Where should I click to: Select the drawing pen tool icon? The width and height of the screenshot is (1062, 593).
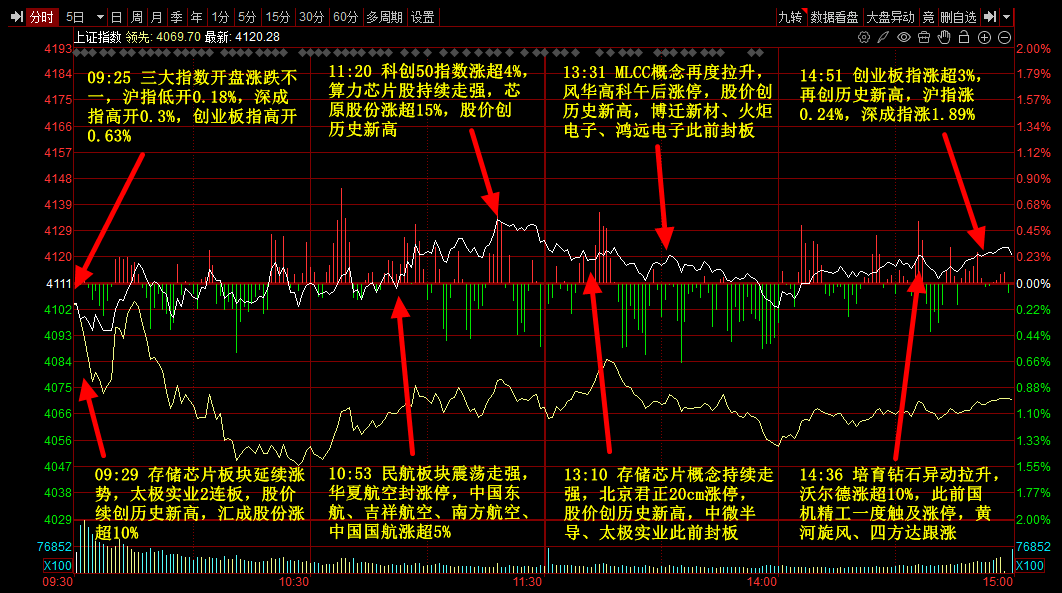pos(883,37)
